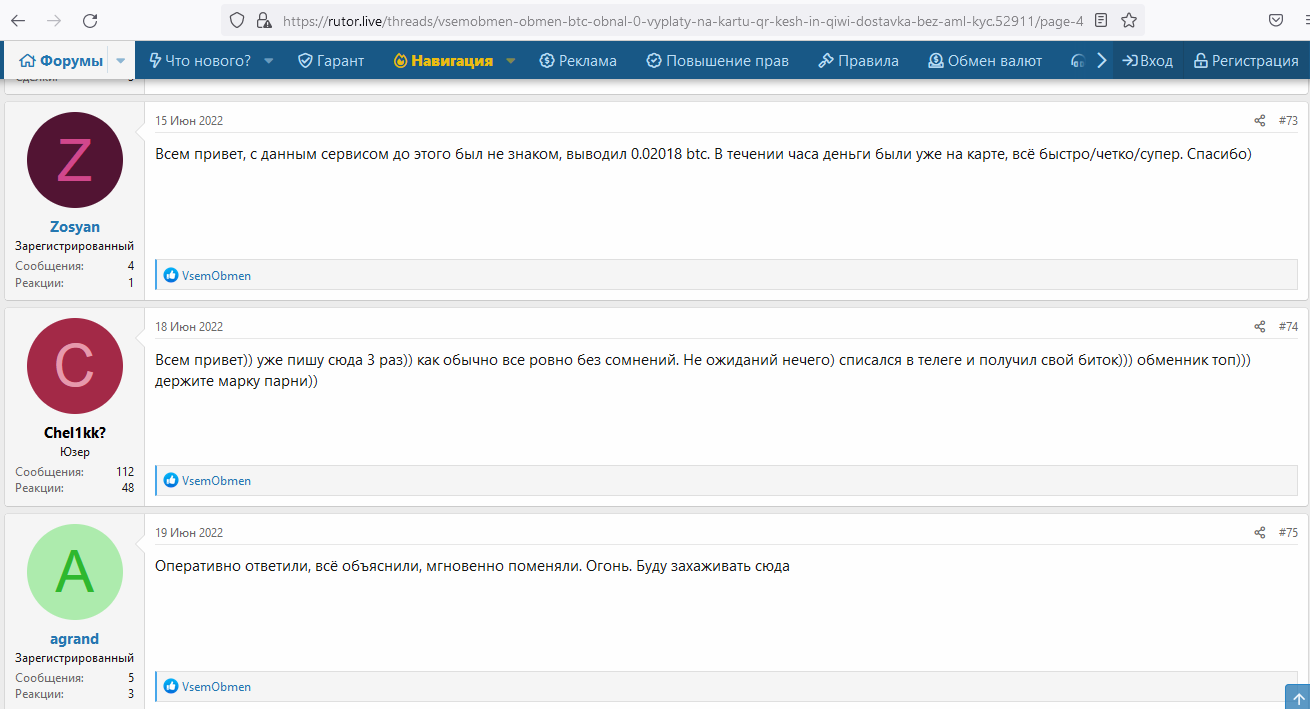Open Chel1kk? username profile link
Screen dimensions: 1310x709
tap(75, 433)
